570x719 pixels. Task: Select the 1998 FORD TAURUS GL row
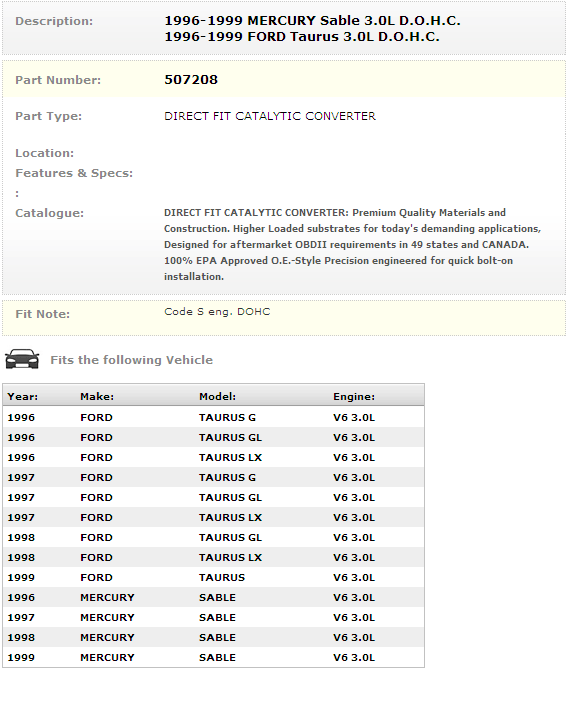pyautogui.click(x=213, y=537)
